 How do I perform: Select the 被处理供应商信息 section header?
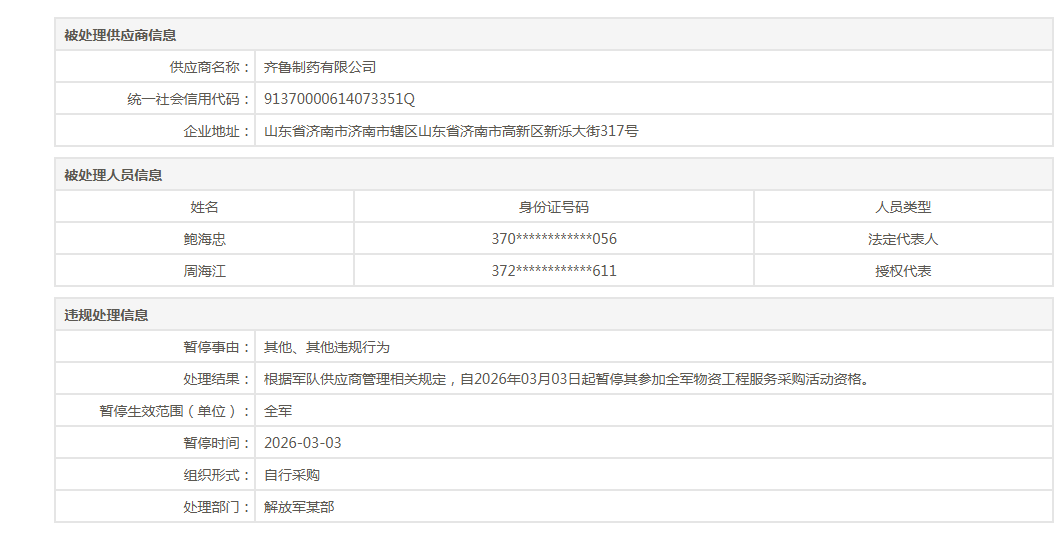point(120,35)
